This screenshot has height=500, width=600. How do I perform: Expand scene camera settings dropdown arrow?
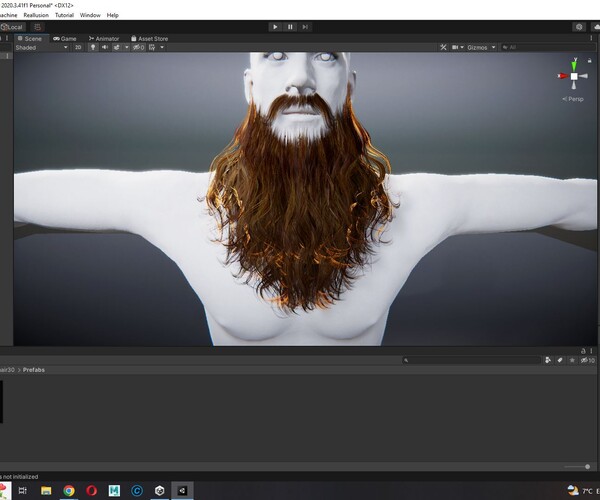462,47
